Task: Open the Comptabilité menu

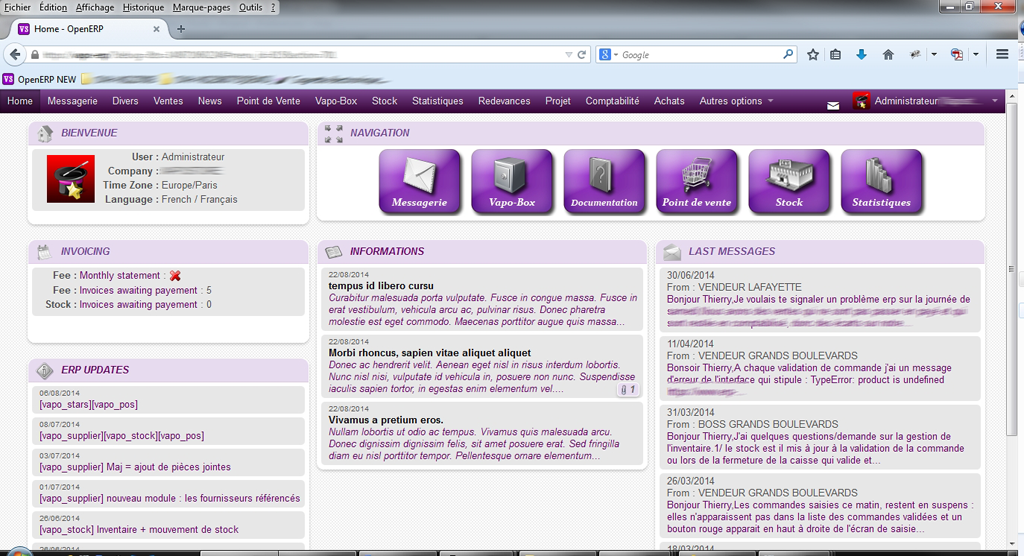Action: [x=612, y=101]
